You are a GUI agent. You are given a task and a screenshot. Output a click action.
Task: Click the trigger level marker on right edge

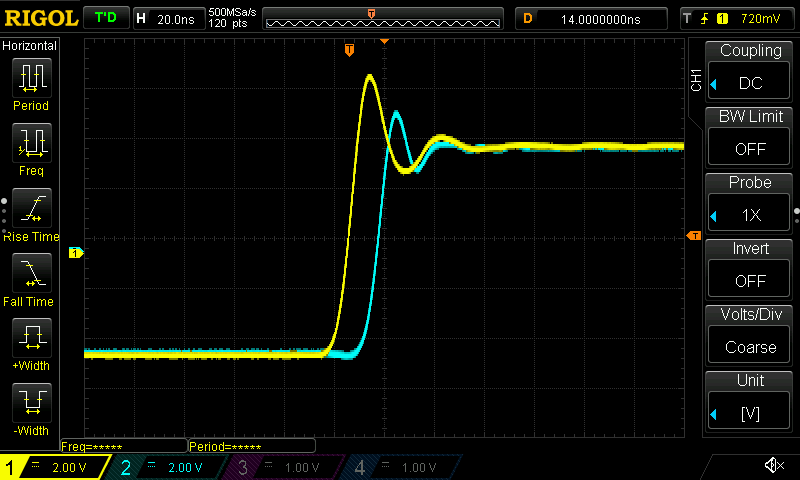pyautogui.click(x=694, y=236)
